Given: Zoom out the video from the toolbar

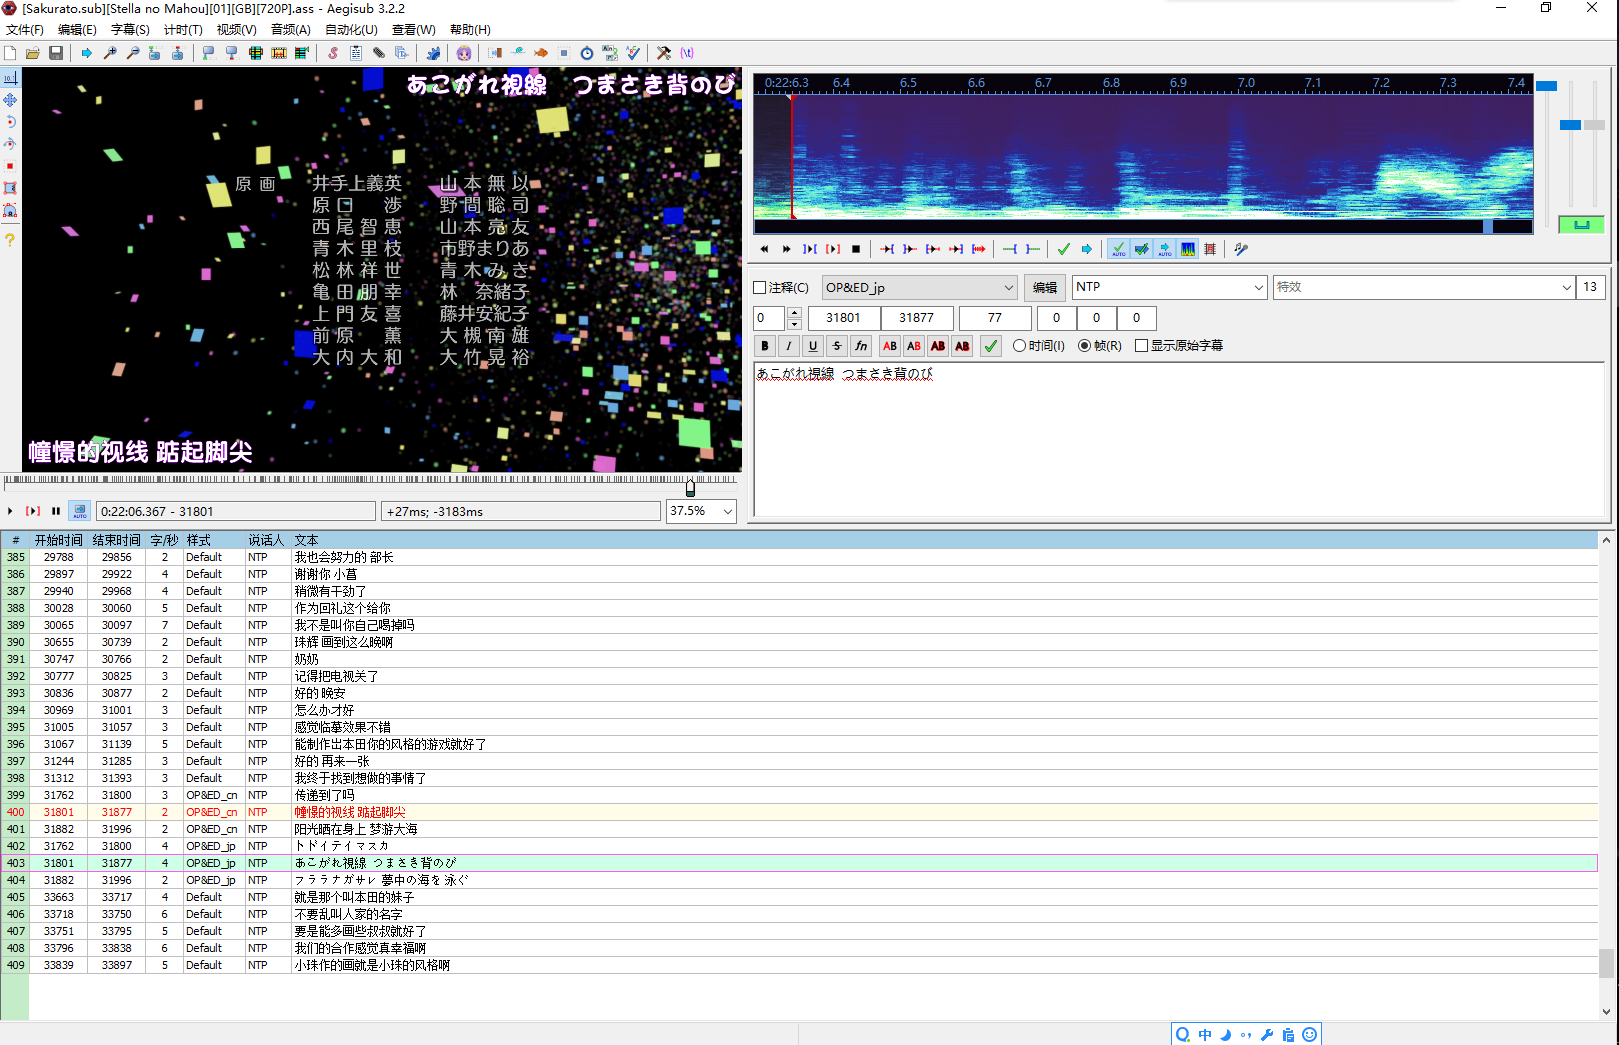Looking at the screenshot, I should 133,53.
